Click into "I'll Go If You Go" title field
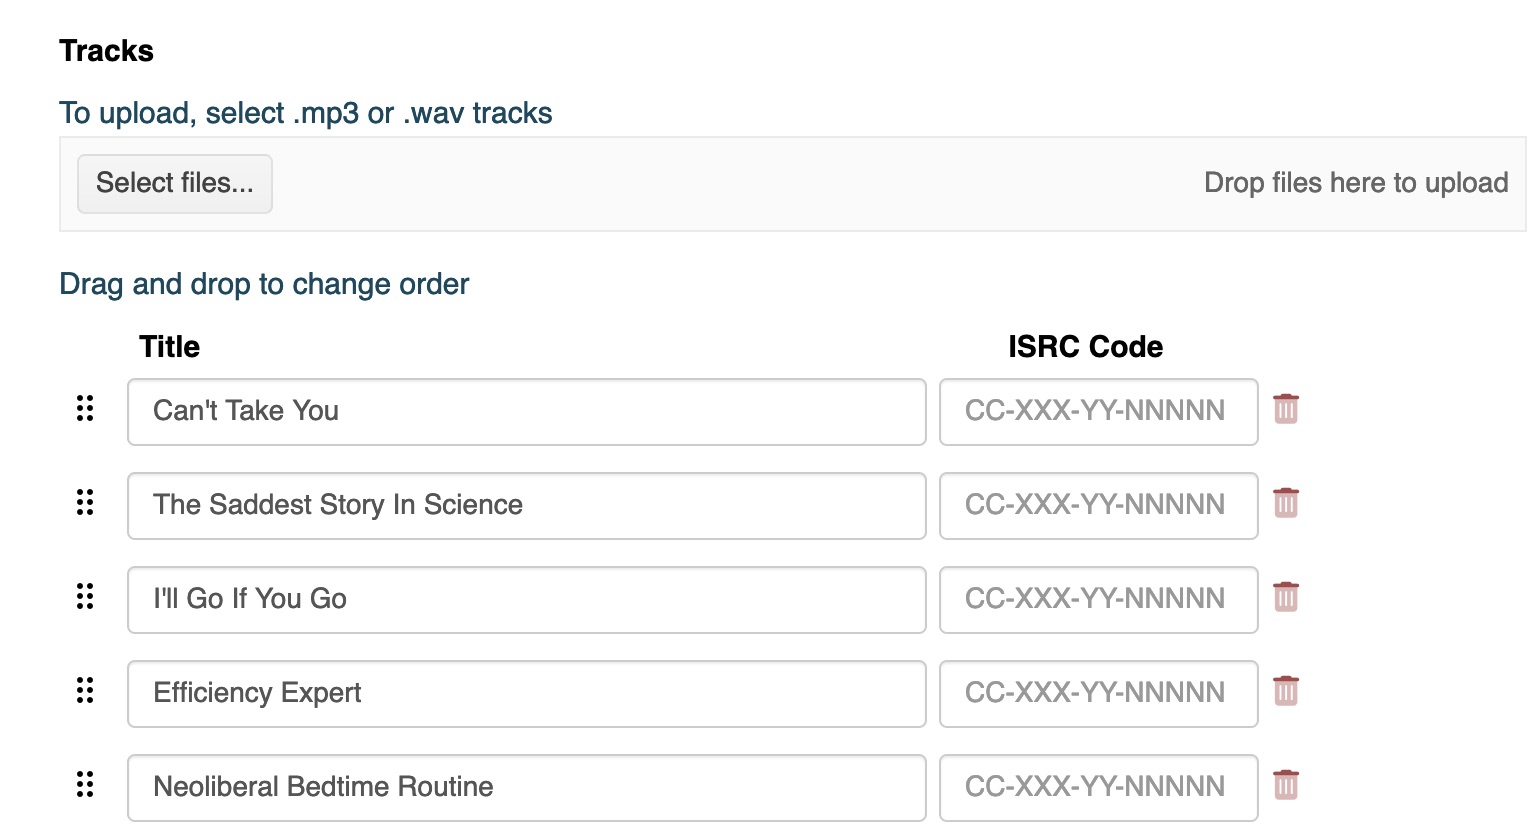Screen dimensions: 1538x838 point(526,599)
